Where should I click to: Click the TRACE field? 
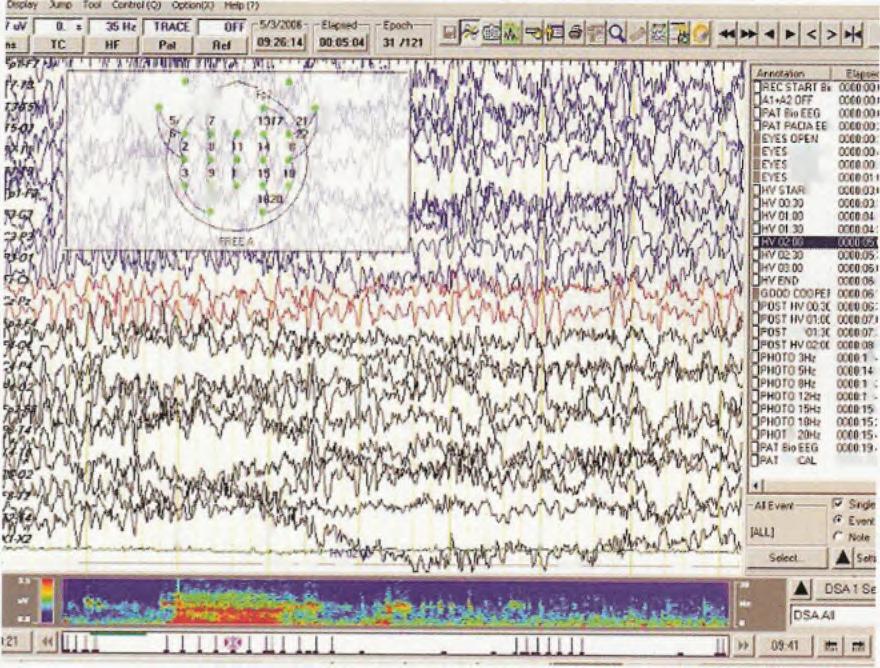pyautogui.click(x=166, y=26)
